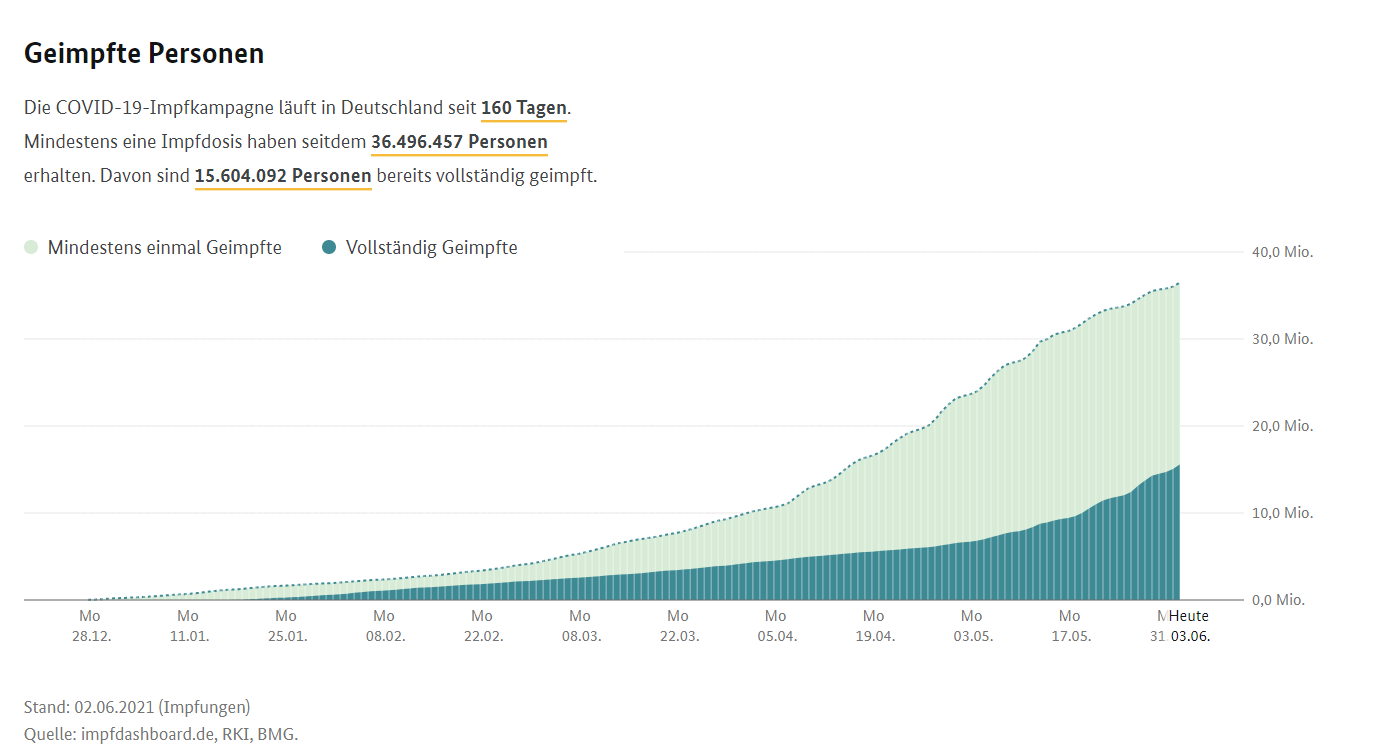Toggle the 'Vollständig Geimpfte' legend label
Viewport: 1384px width, 755px height.
point(431,248)
